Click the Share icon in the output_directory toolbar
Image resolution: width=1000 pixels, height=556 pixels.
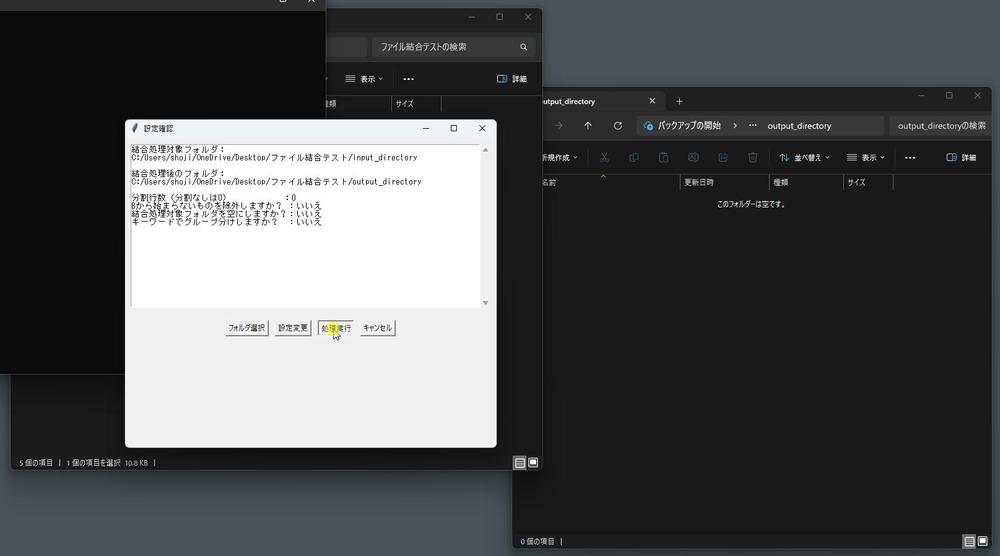[x=723, y=157]
